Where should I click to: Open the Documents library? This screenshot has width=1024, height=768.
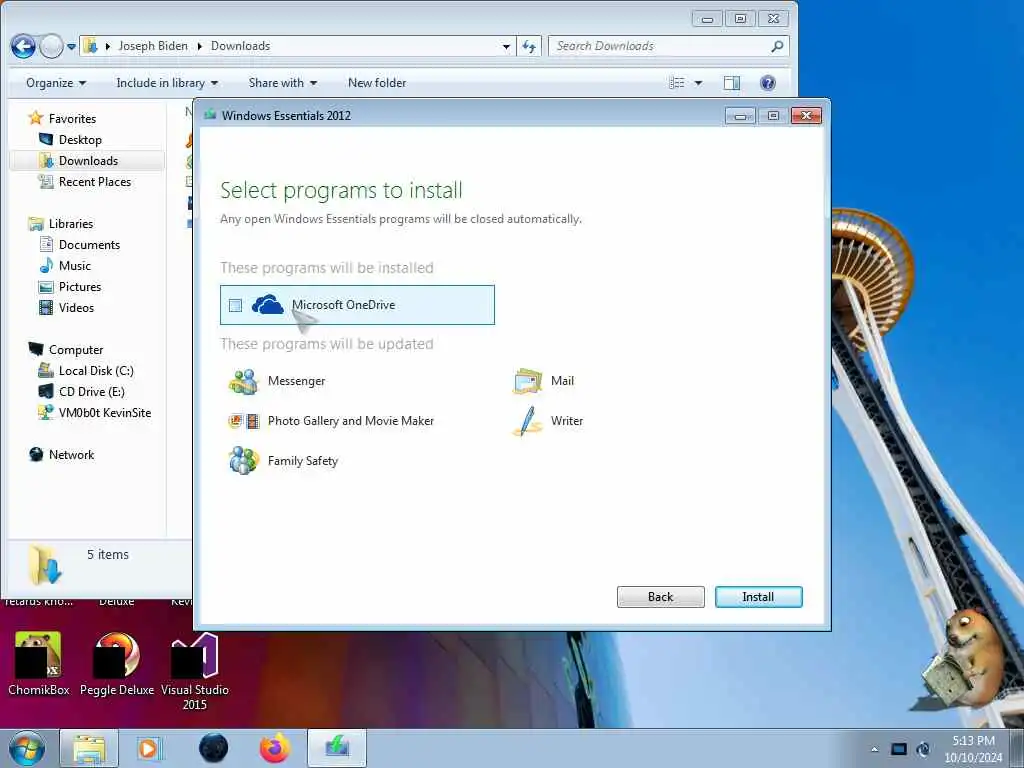(89, 245)
